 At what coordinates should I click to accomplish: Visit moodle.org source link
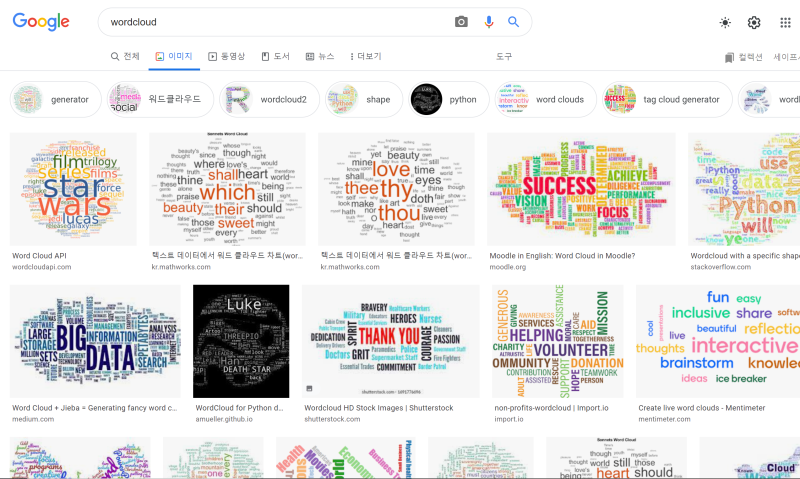pos(508,267)
